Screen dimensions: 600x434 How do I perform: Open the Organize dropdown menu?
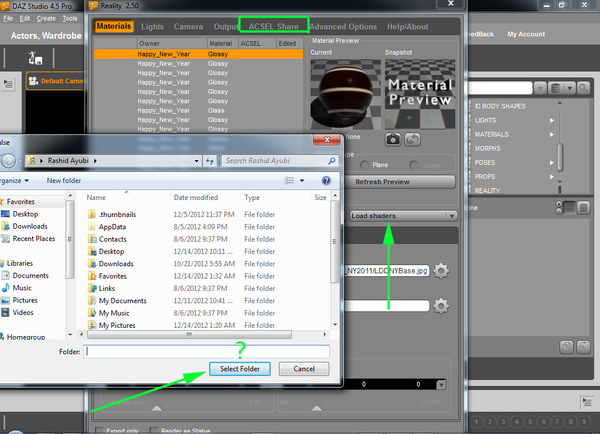[15, 180]
